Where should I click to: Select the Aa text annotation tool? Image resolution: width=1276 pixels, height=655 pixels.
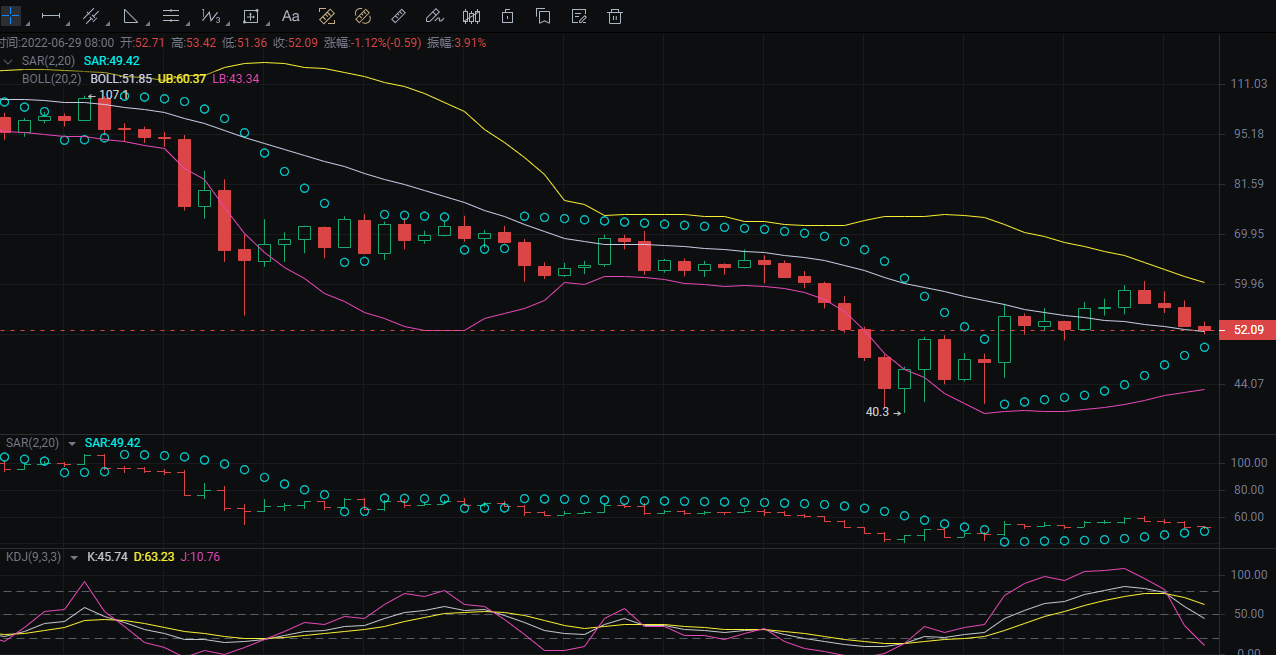point(291,16)
